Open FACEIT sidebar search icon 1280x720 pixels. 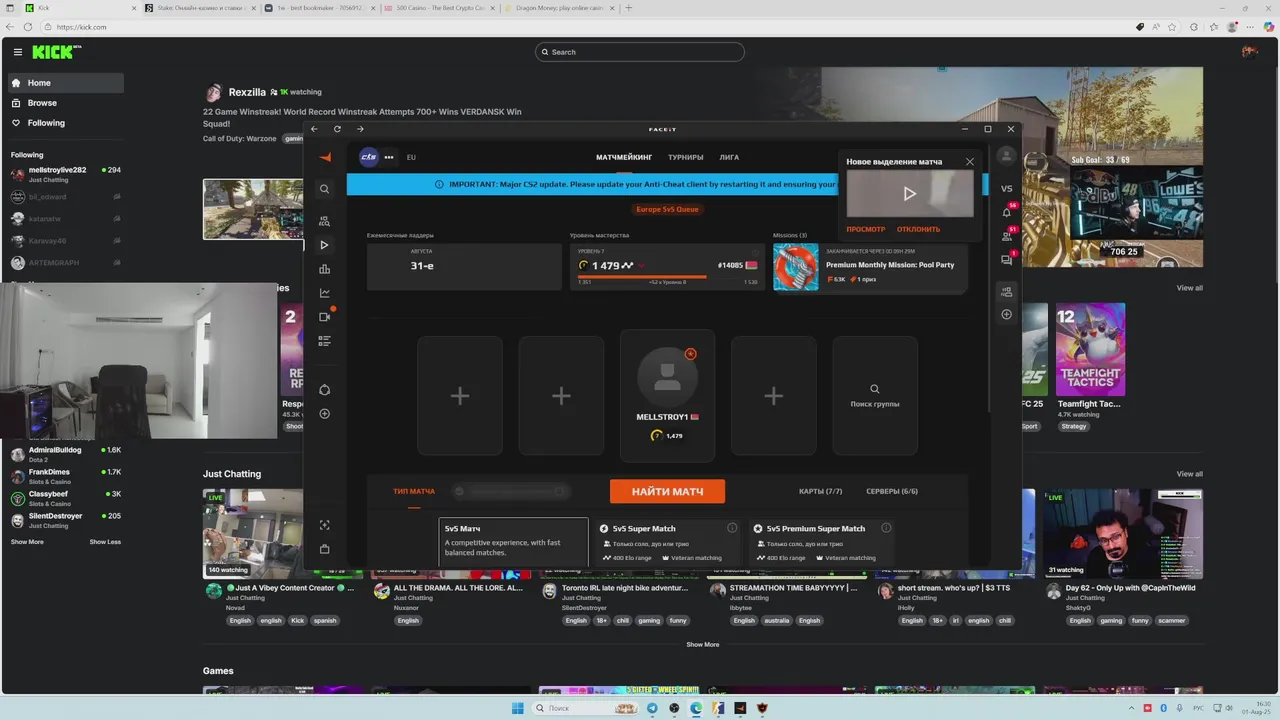324,189
